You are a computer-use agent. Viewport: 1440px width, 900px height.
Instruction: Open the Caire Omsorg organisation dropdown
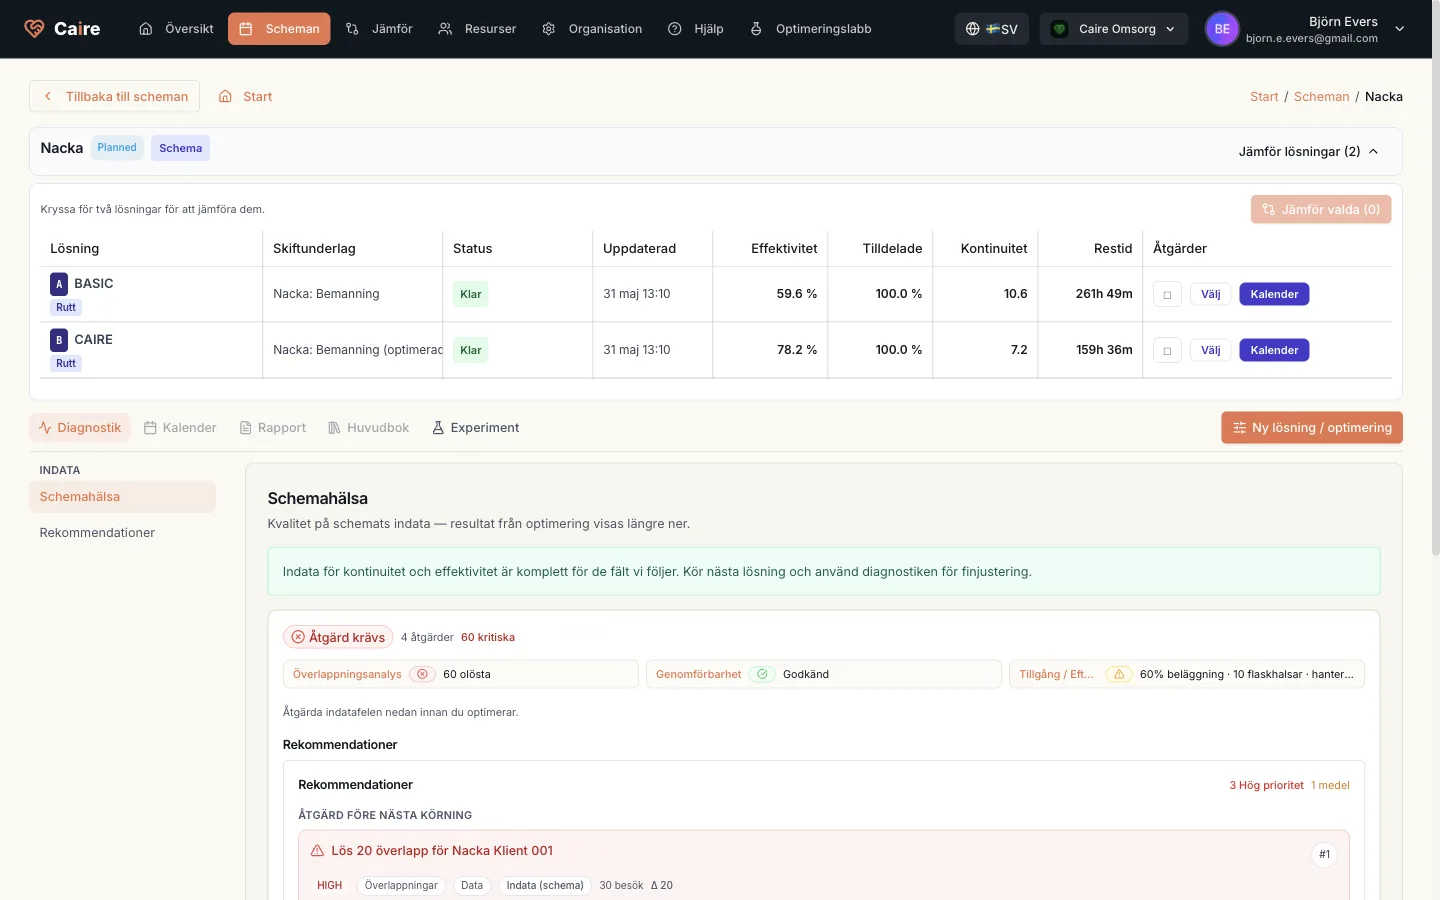(1114, 29)
